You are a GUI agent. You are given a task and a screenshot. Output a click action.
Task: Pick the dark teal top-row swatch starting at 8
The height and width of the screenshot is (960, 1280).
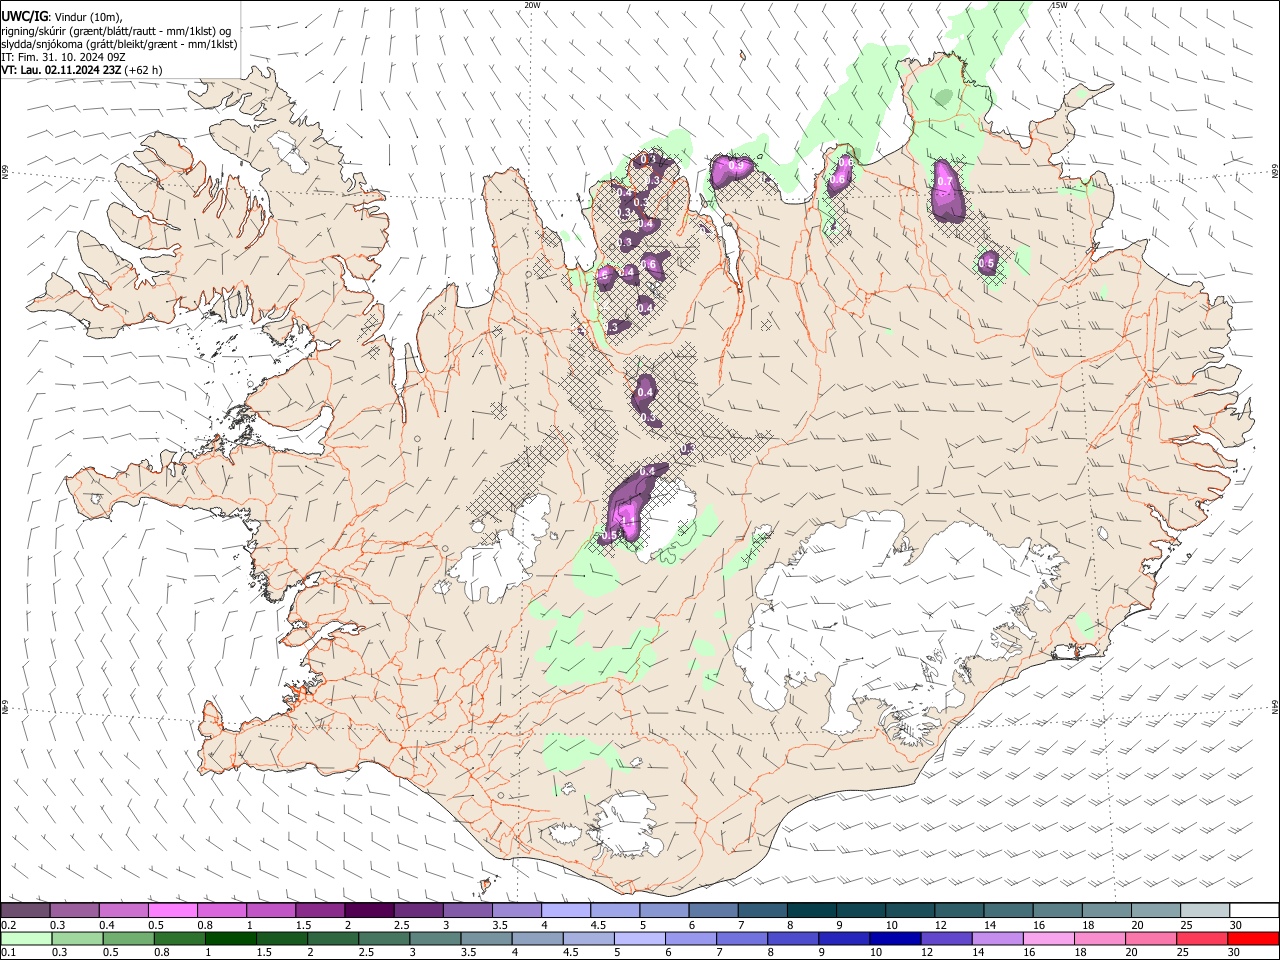point(811,911)
